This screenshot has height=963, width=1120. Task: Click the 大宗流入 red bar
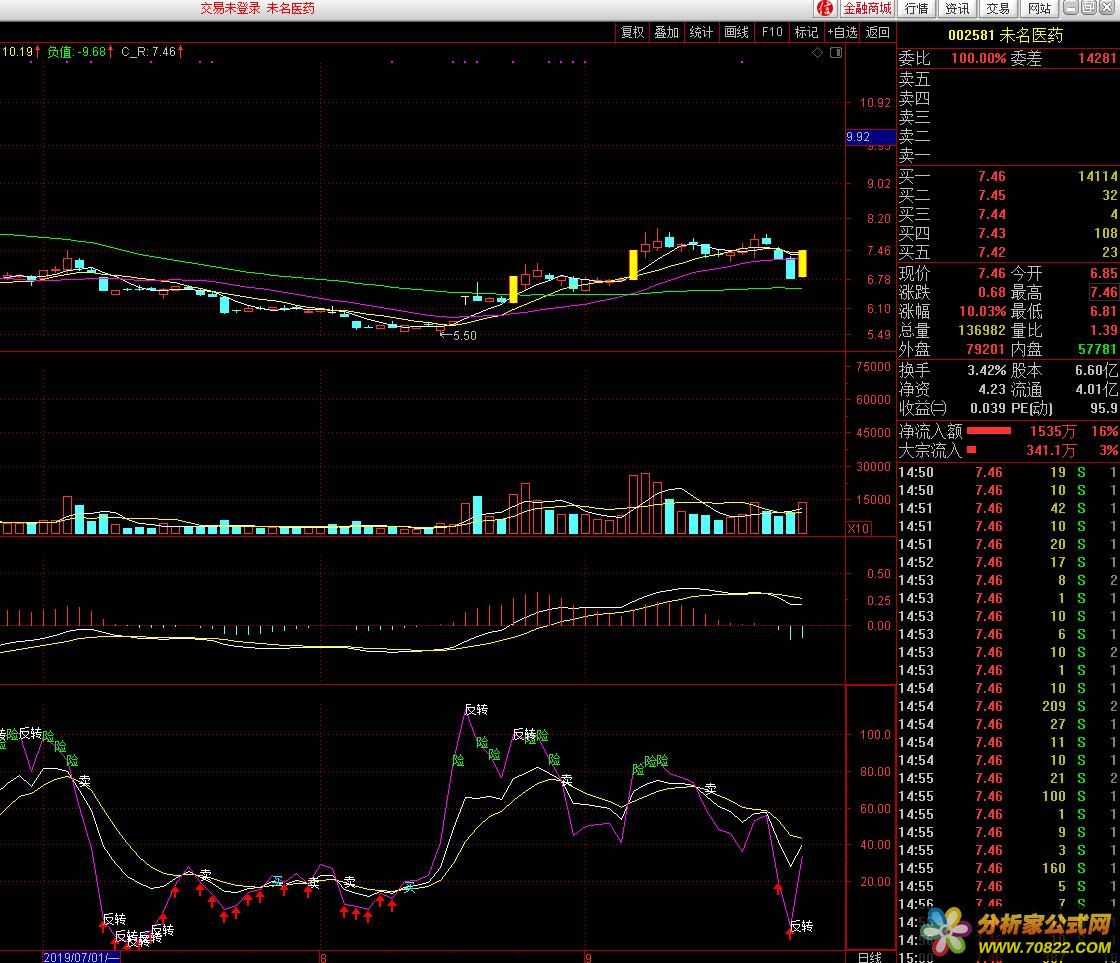pyautogui.click(x=971, y=450)
